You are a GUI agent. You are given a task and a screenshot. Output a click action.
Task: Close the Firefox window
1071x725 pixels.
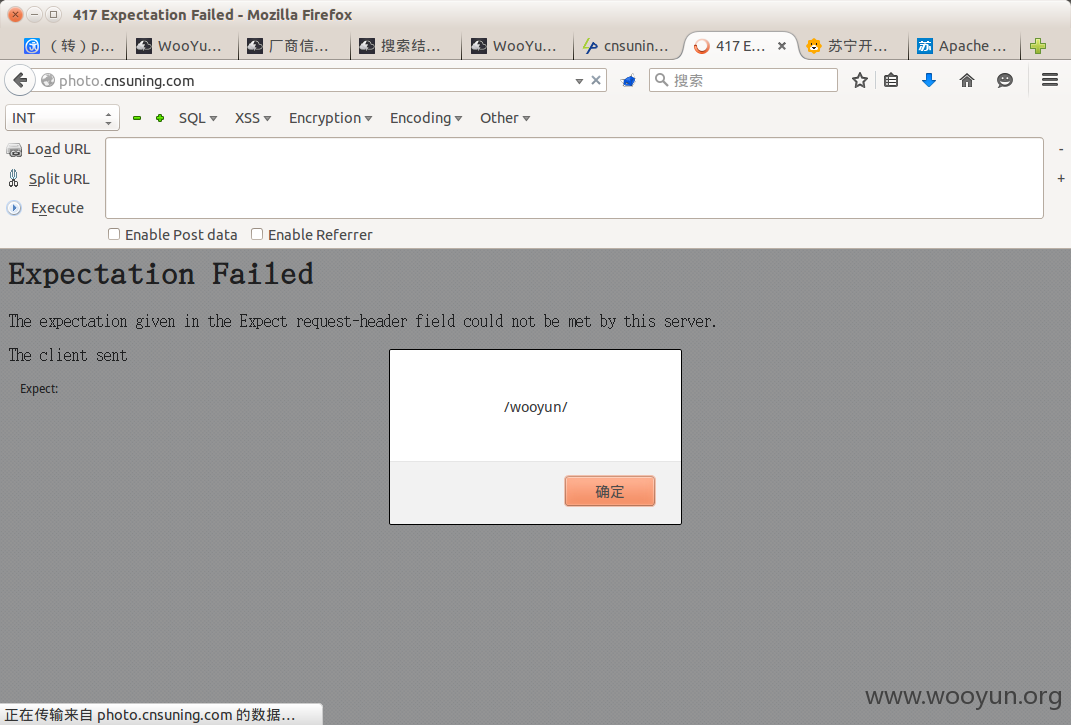click(15, 14)
